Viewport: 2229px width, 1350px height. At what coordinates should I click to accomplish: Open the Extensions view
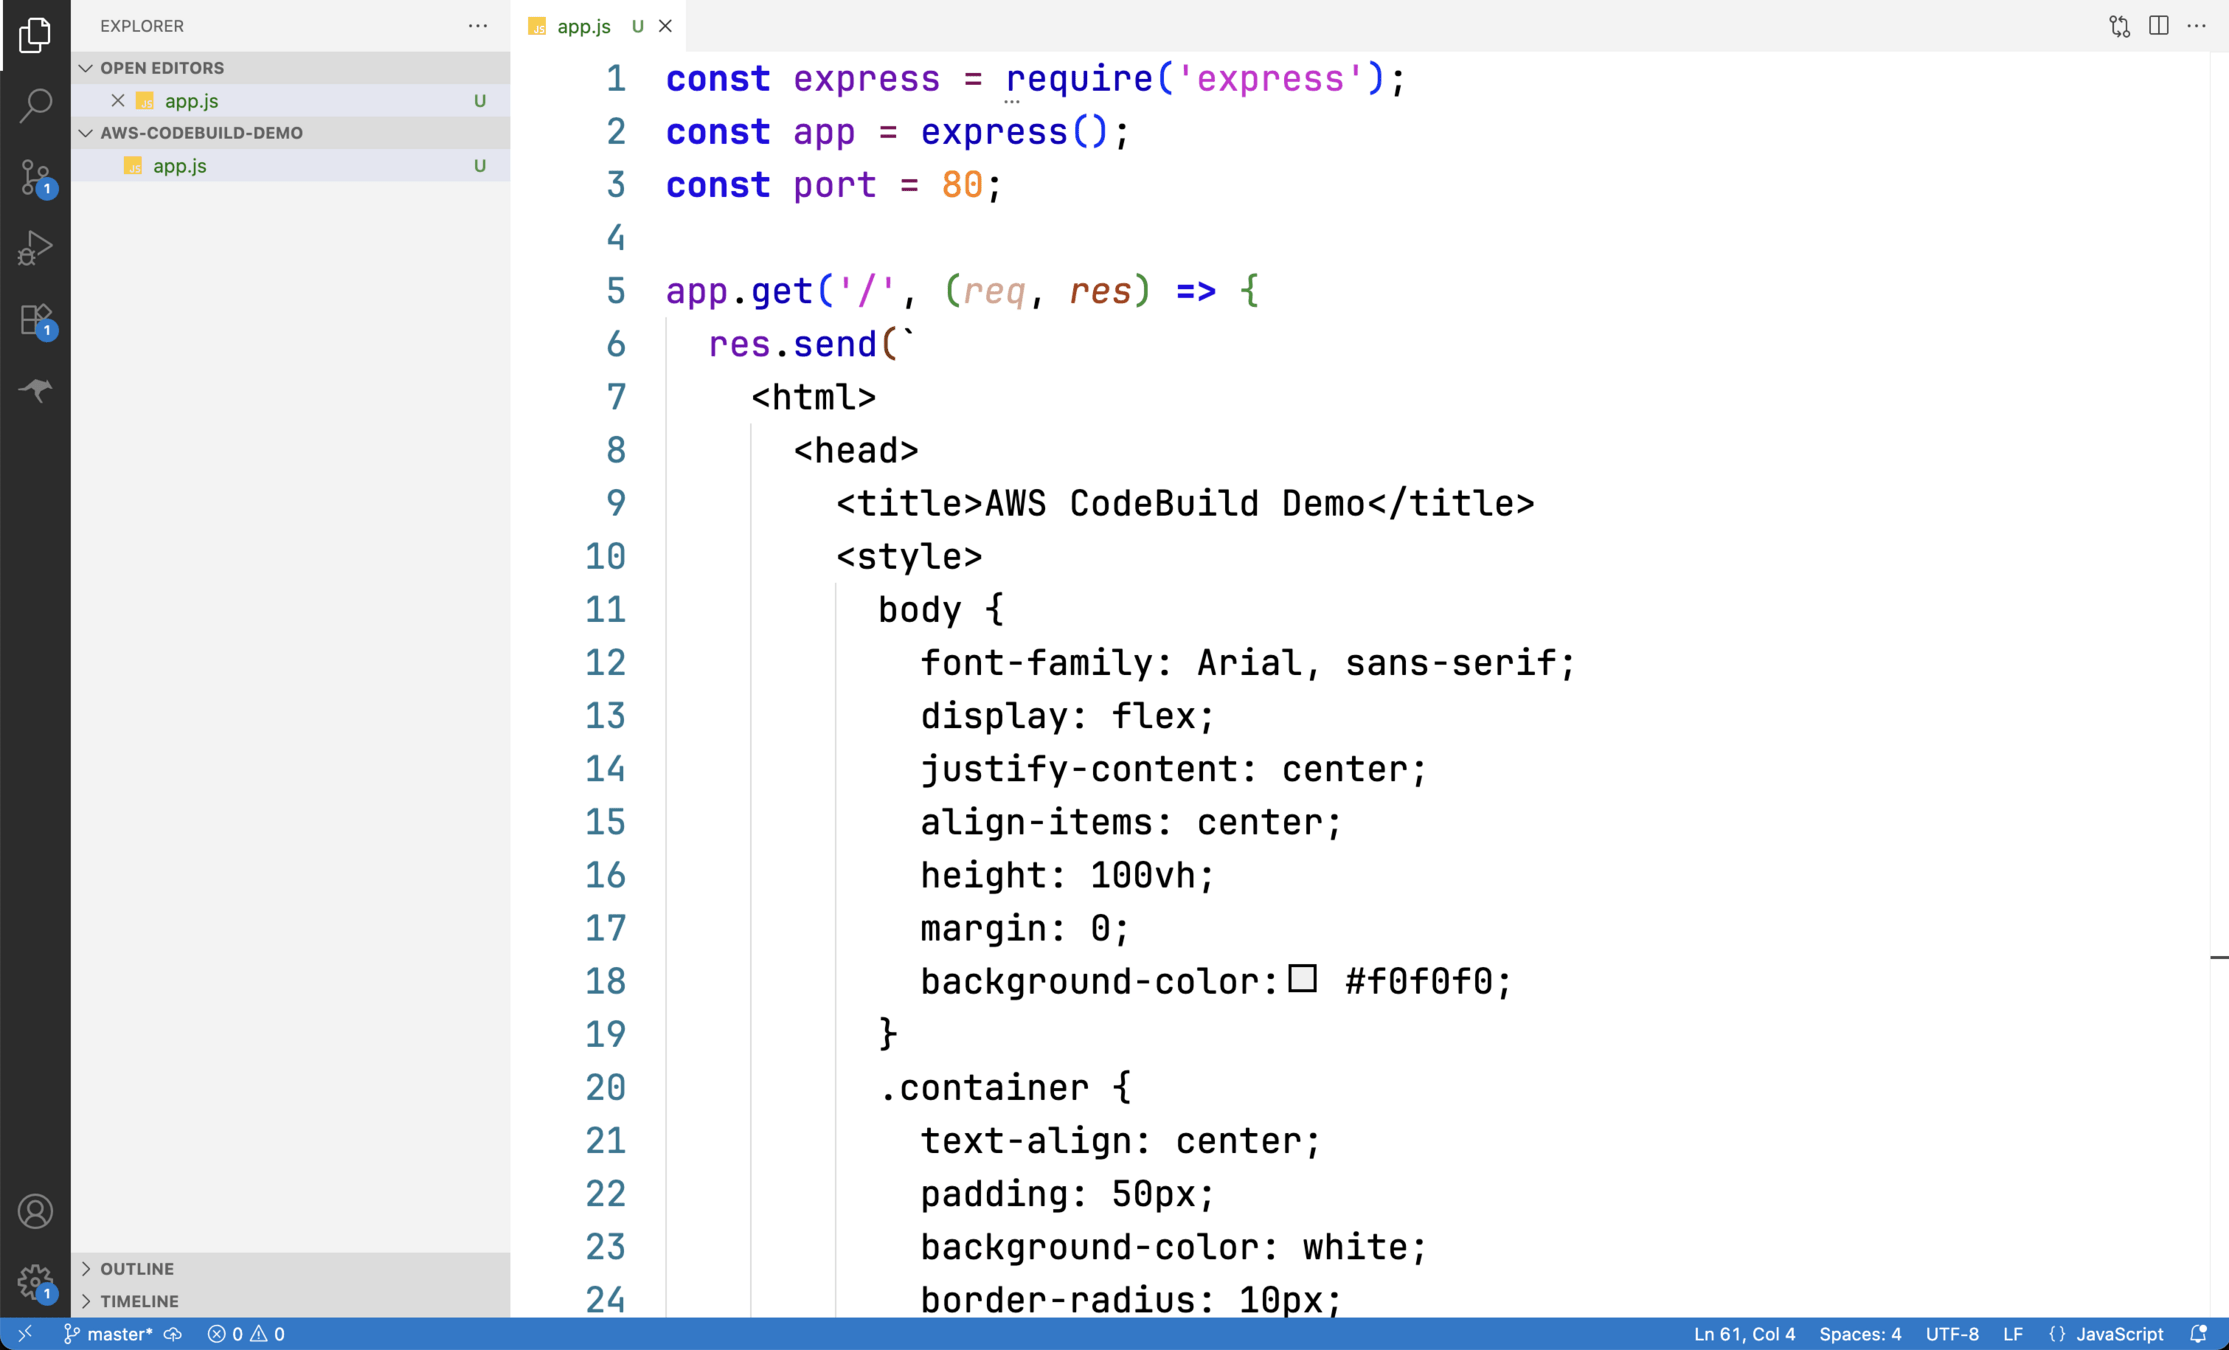click(x=35, y=320)
